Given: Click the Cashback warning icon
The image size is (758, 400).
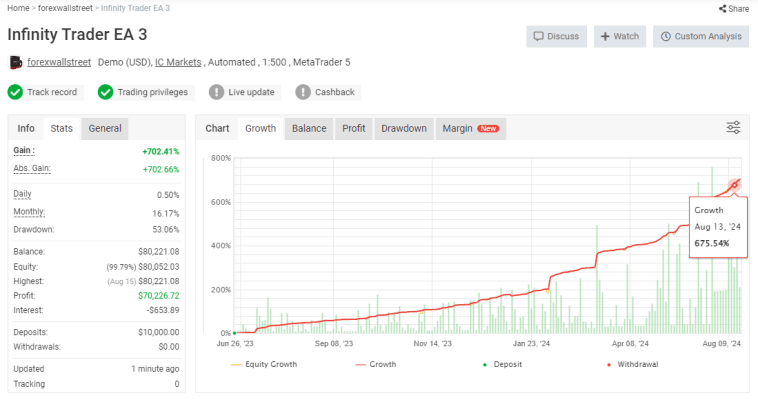Looking at the screenshot, I should pyautogui.click(x=303, y=92).
